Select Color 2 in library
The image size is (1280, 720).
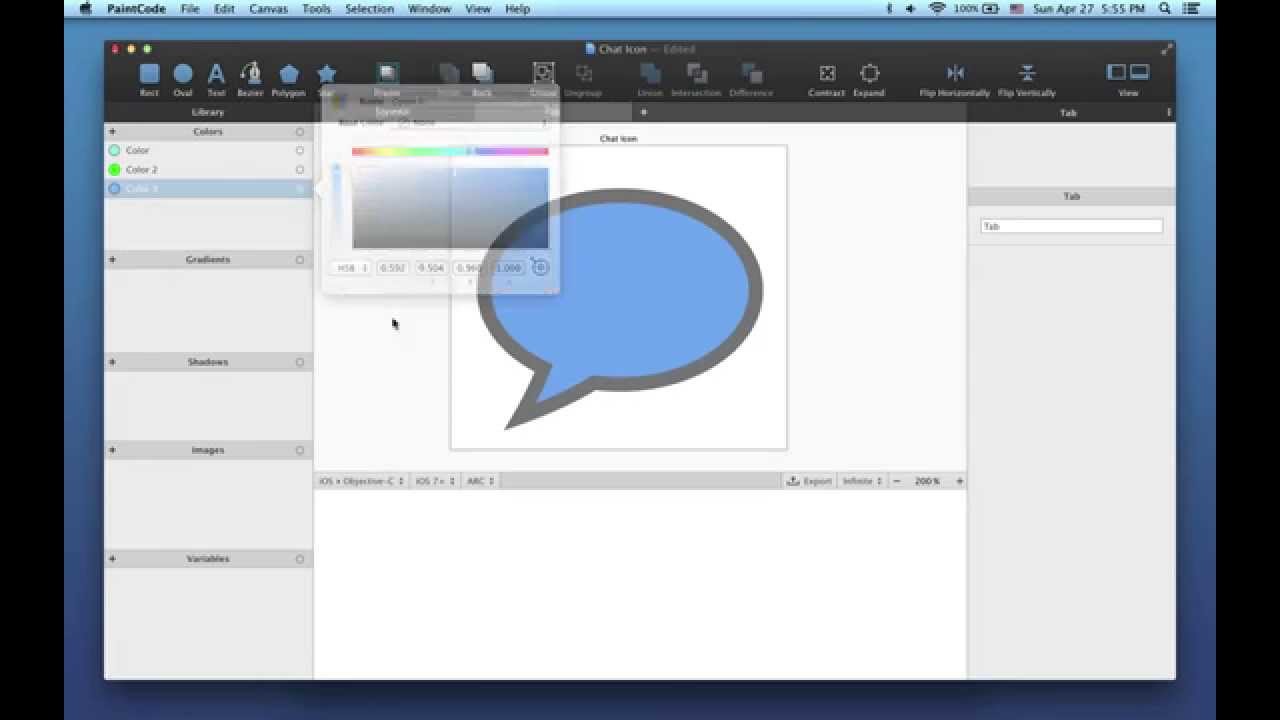point(208,169)
